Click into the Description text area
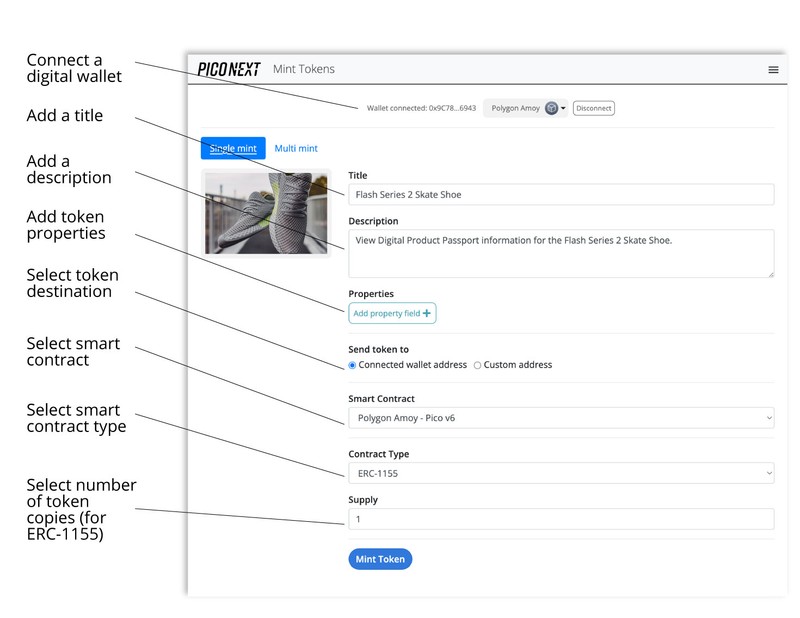Screen dimensions: 800x618 coord(560,253)
